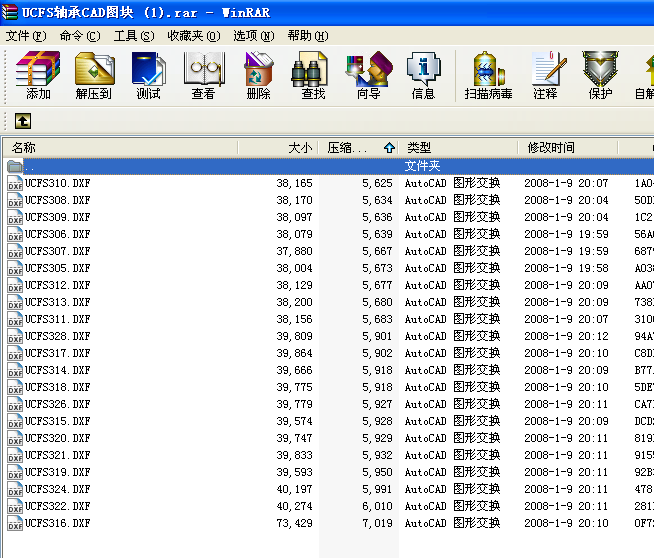This screenshot has width=654, height=558.
Task: Click size value 73,429
Action: click(x=294, y=523)
